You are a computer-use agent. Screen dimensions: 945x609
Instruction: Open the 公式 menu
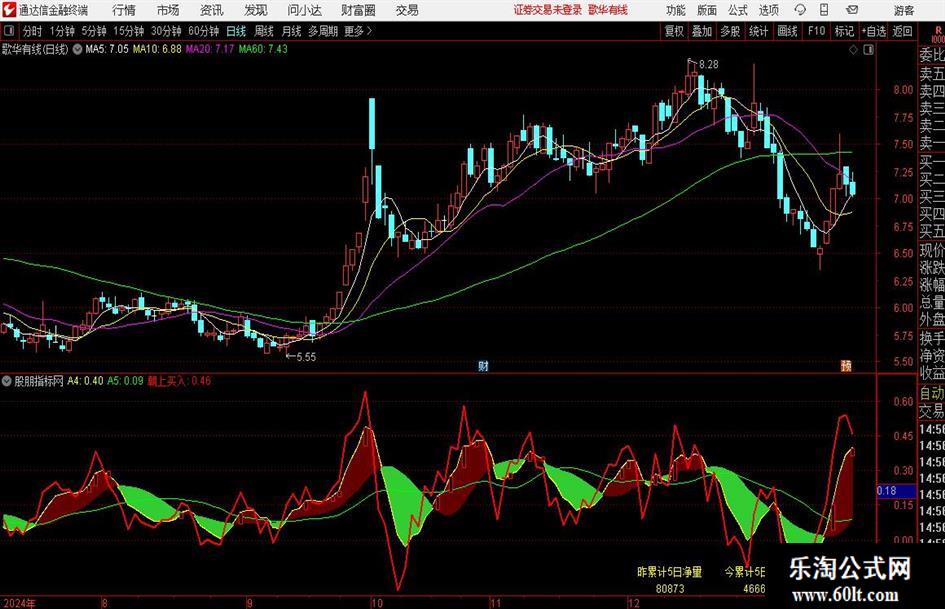(x=737, y=10)
